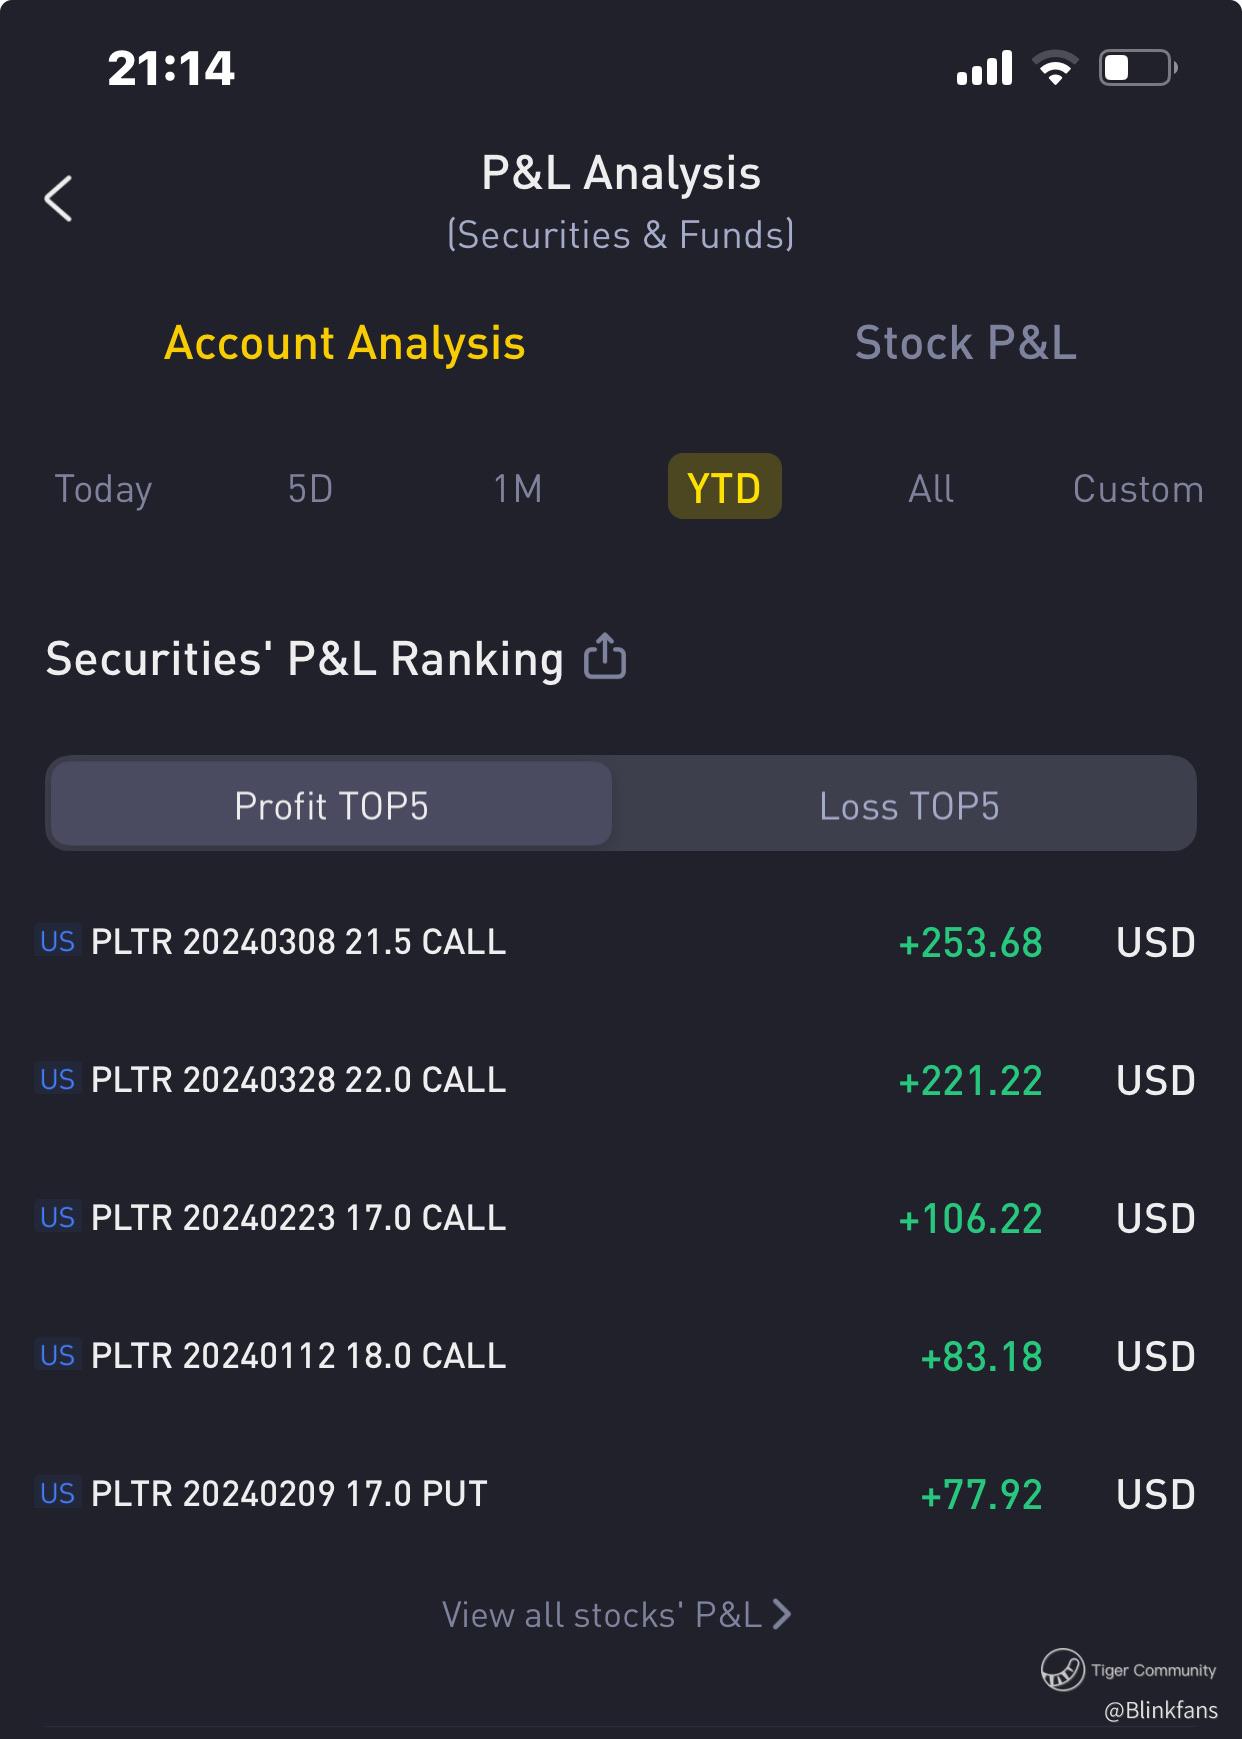Show the All time range

click(930, 489)
